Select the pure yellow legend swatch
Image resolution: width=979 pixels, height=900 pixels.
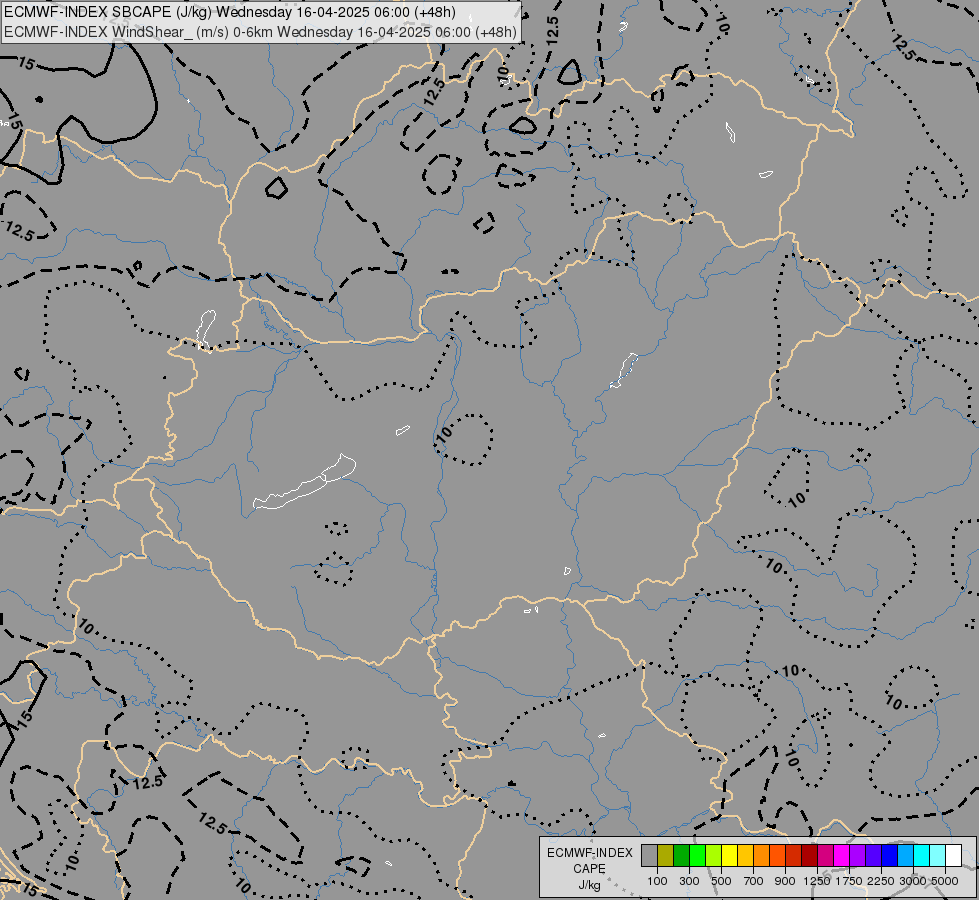pyautogui.click(x=729, y=855)
